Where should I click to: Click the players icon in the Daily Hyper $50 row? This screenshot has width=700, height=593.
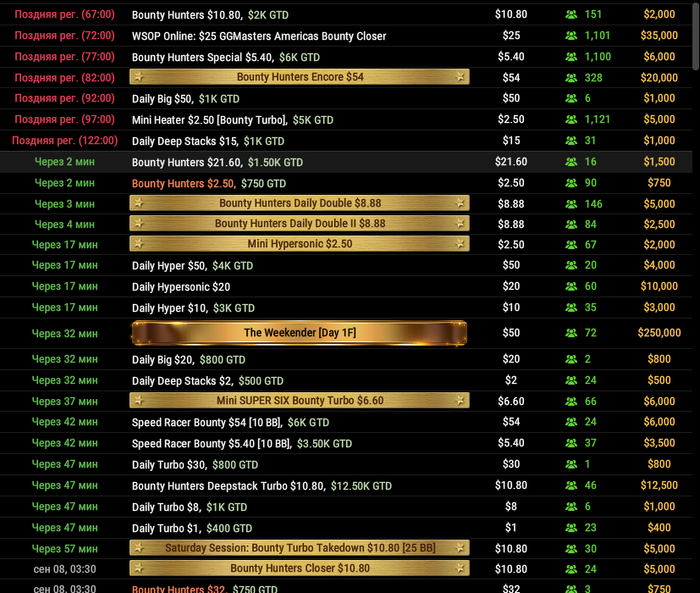pyautogui.click(x=571, y=265)
